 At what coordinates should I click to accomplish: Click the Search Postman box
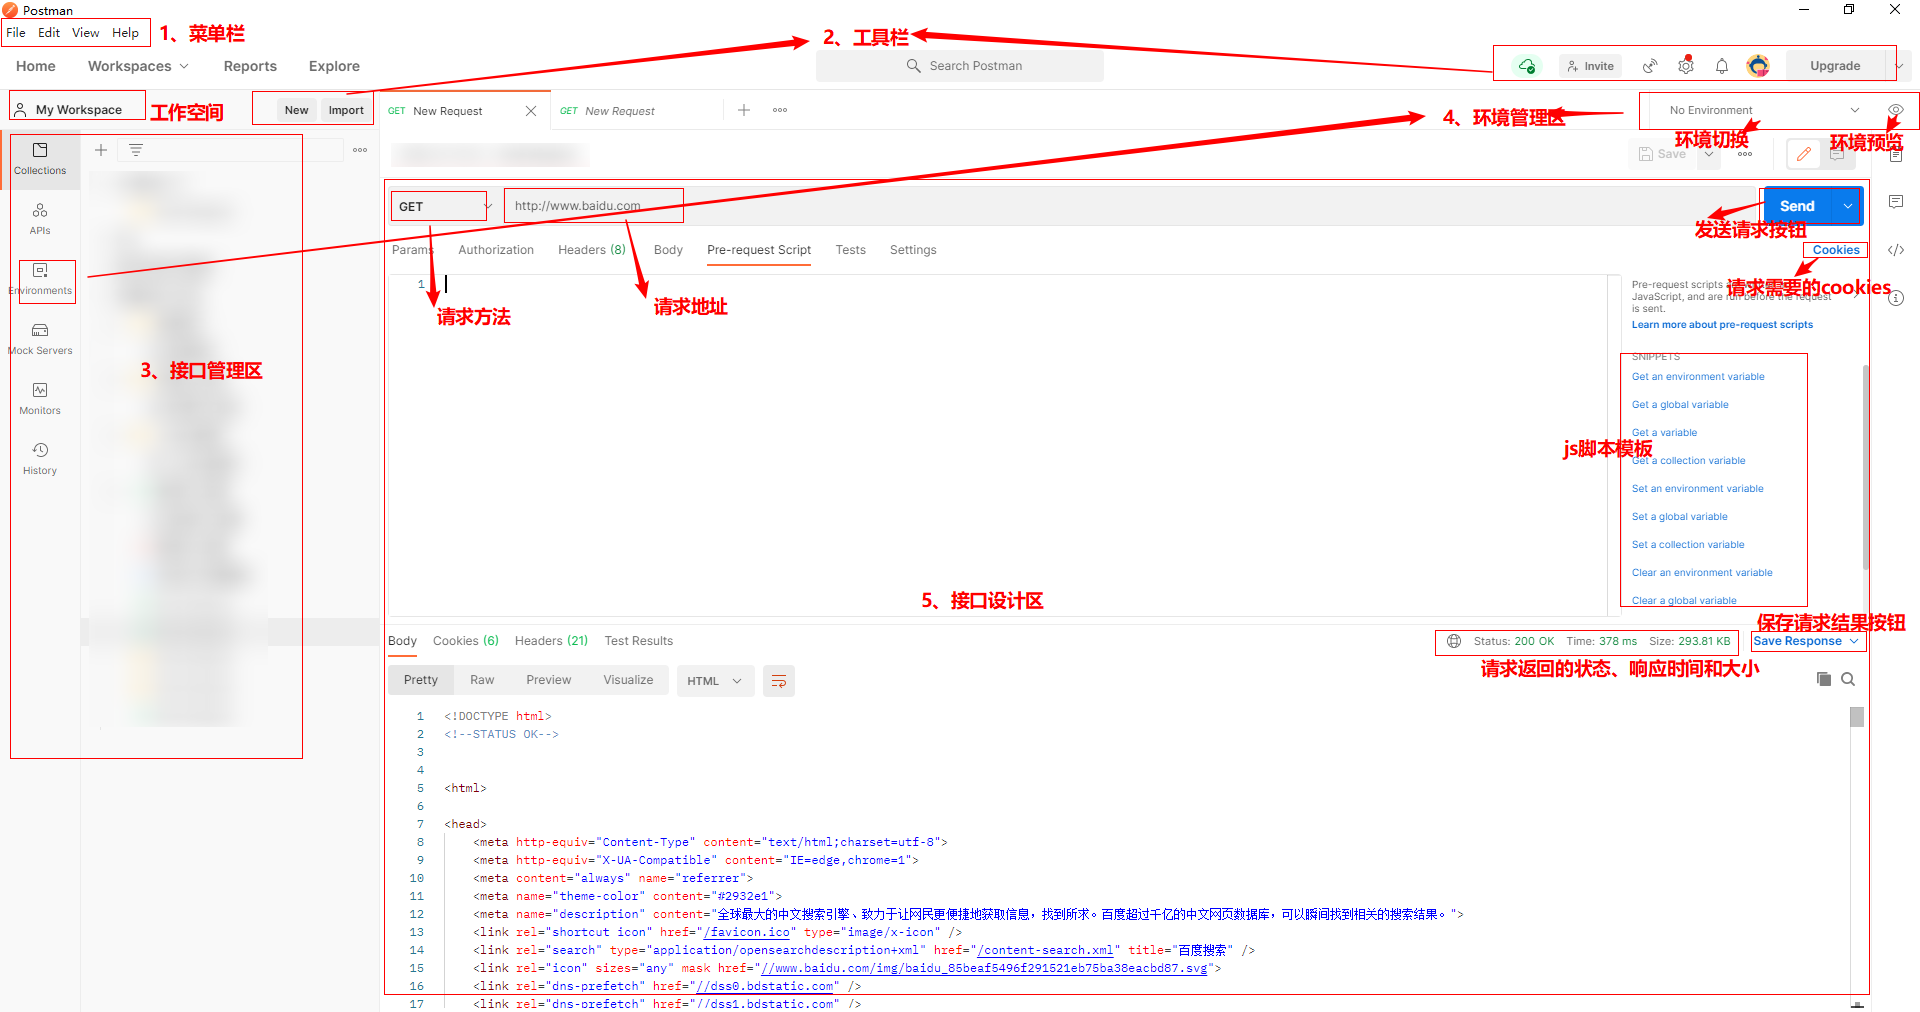tap(960, 66)
